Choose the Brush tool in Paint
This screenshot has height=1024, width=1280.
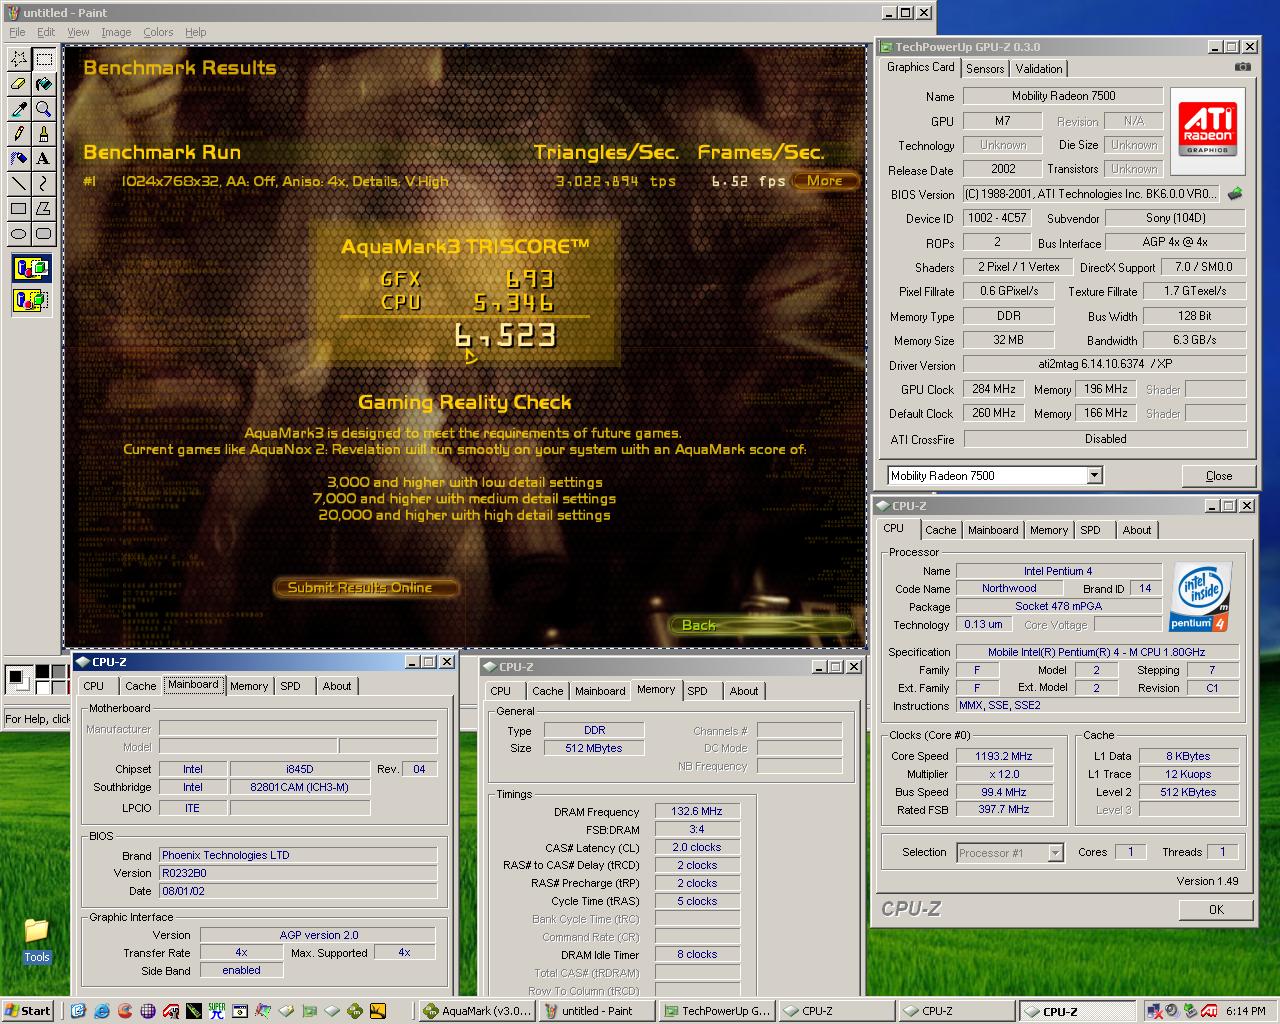tap(44, 134)
